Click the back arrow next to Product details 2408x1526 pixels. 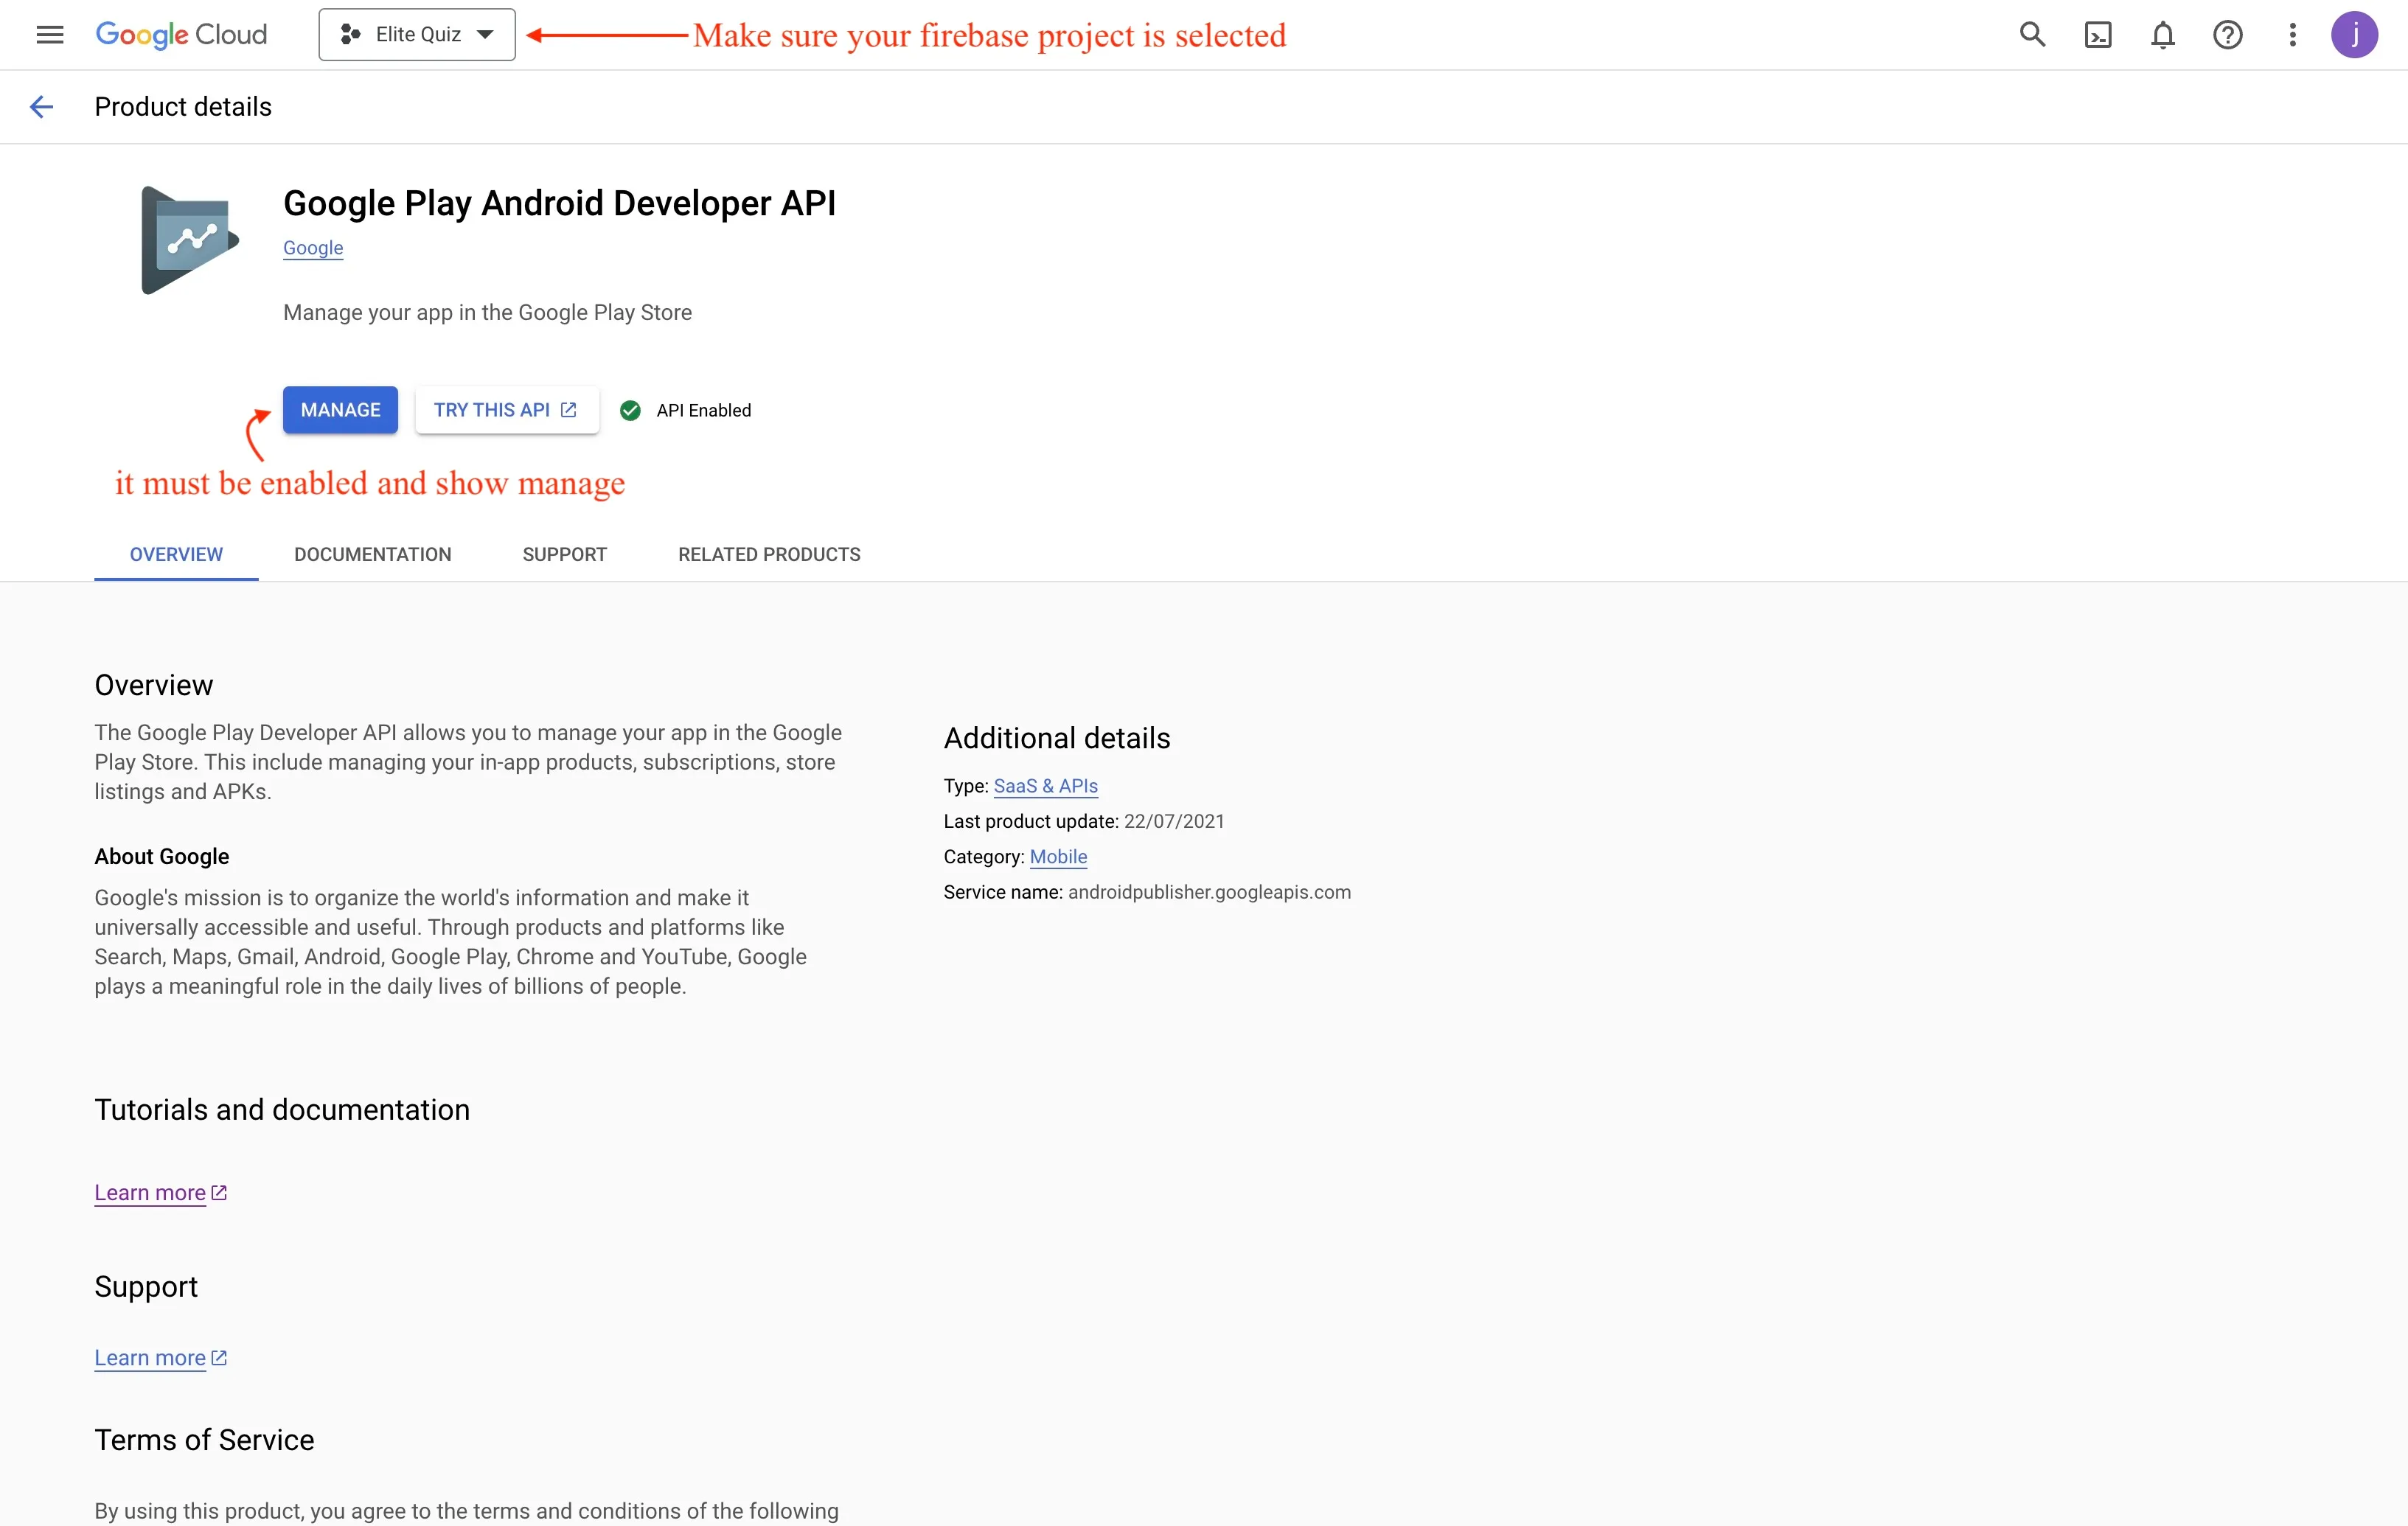(x=41, y=106)
